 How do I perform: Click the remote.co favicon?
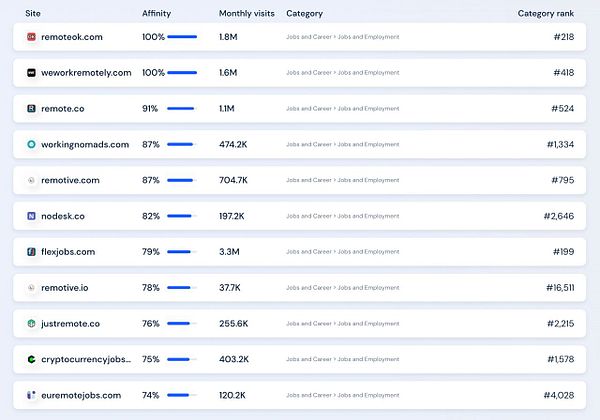[x=31, y=109]
